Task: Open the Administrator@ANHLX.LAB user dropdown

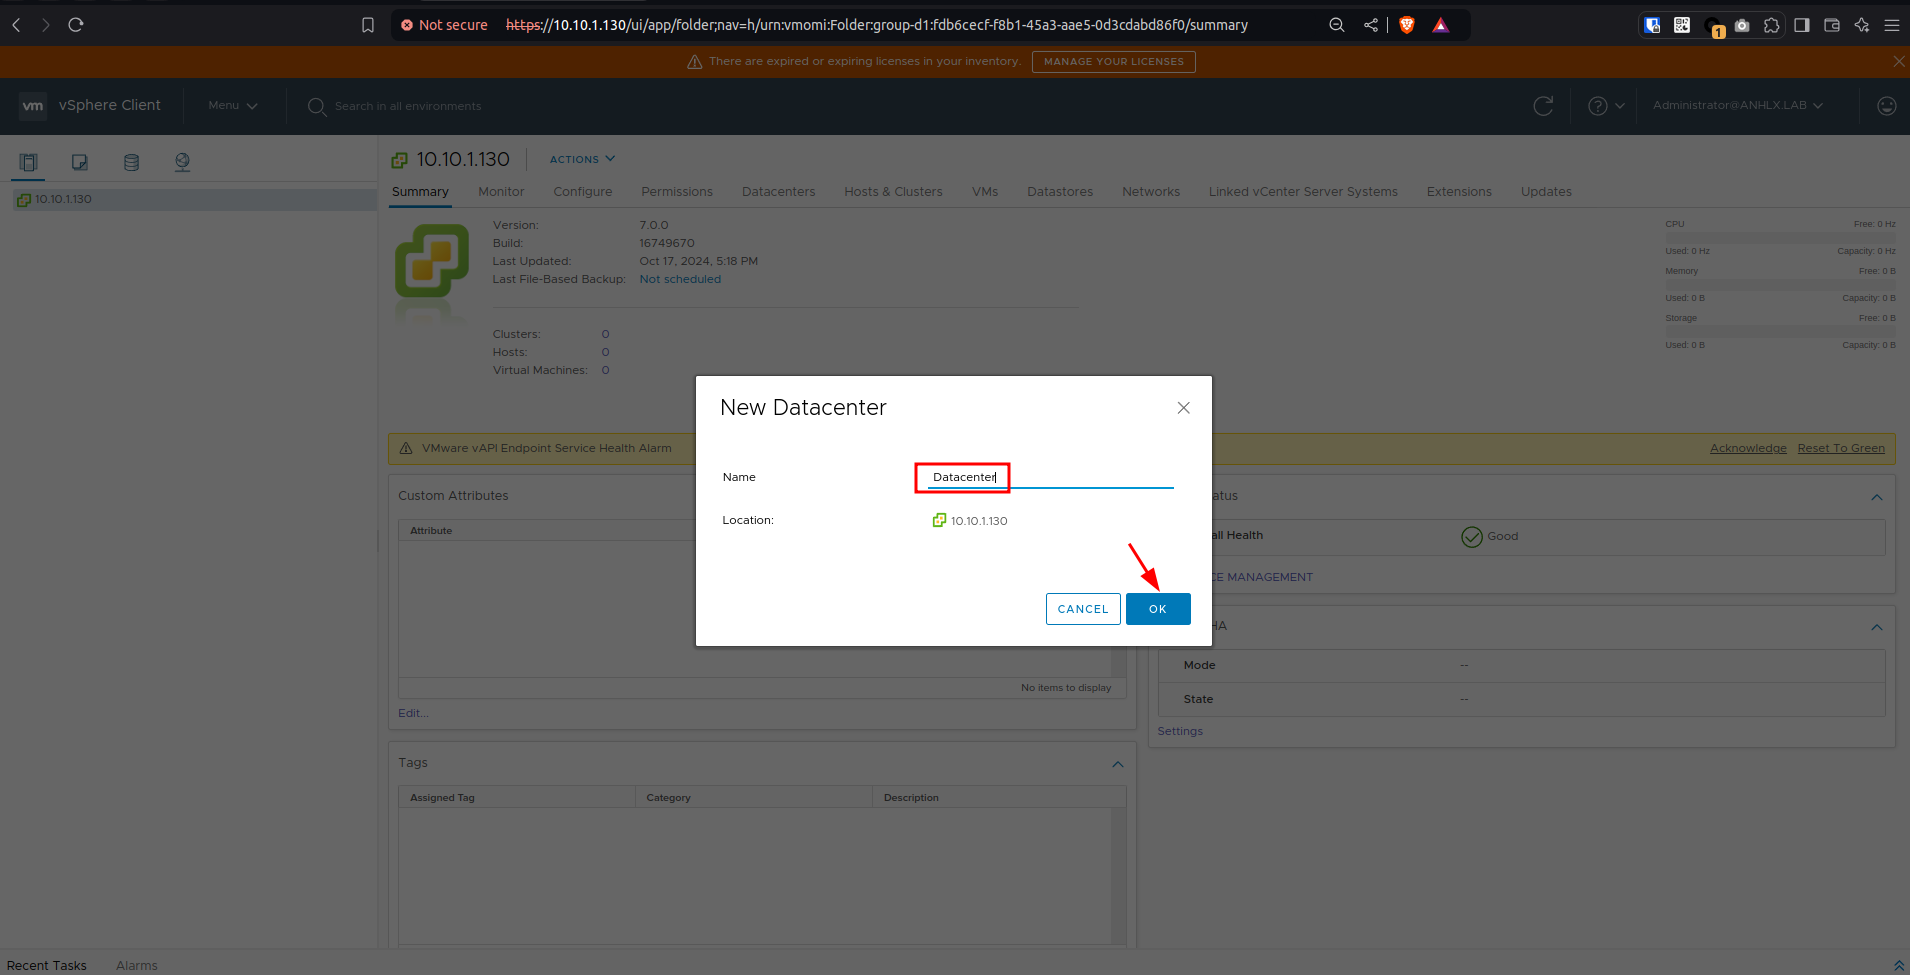Action: click(x=1737, y=106)
